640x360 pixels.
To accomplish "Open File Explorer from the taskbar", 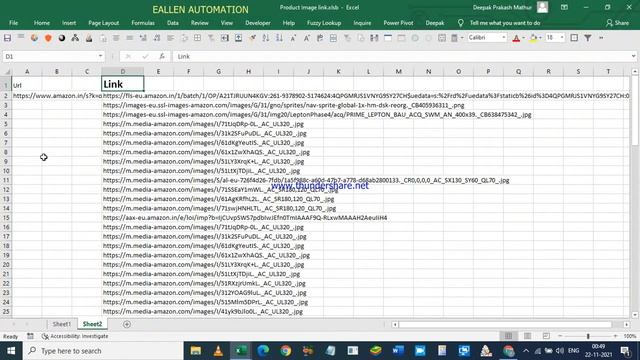I will coord(196,351).
